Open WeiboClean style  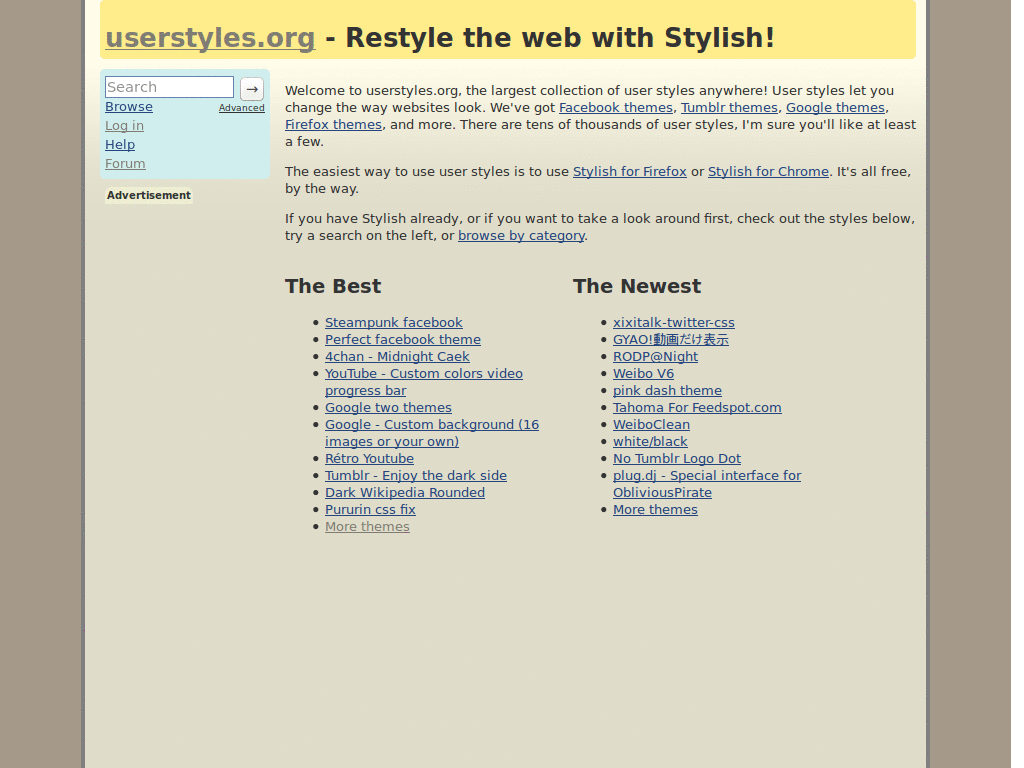[651, 424]
